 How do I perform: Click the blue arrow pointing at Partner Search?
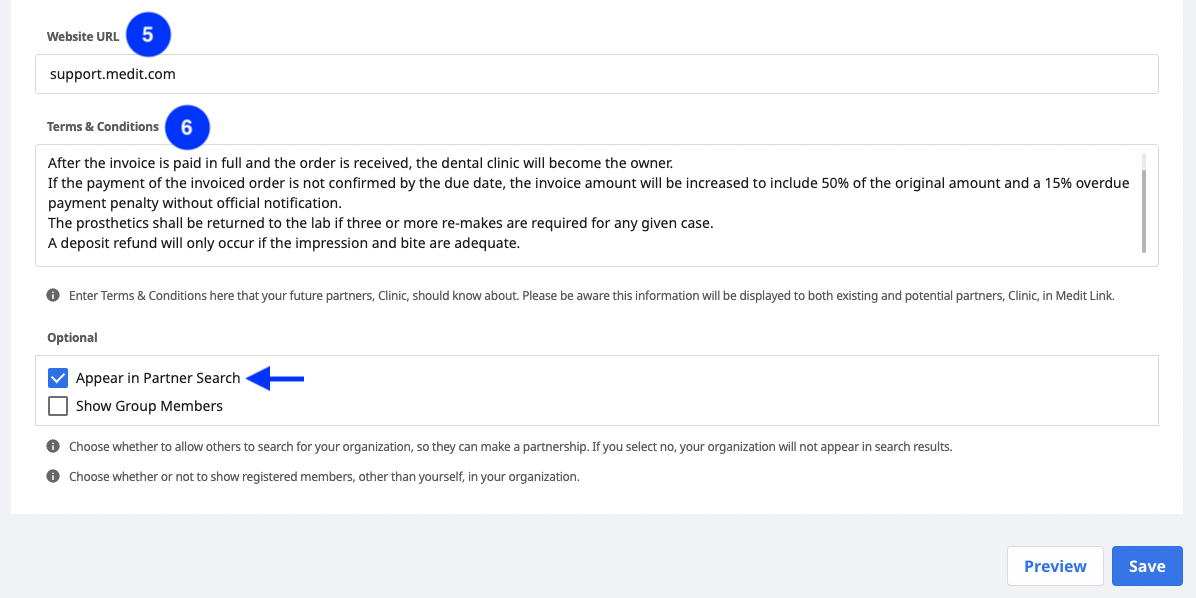pos(276,378)
